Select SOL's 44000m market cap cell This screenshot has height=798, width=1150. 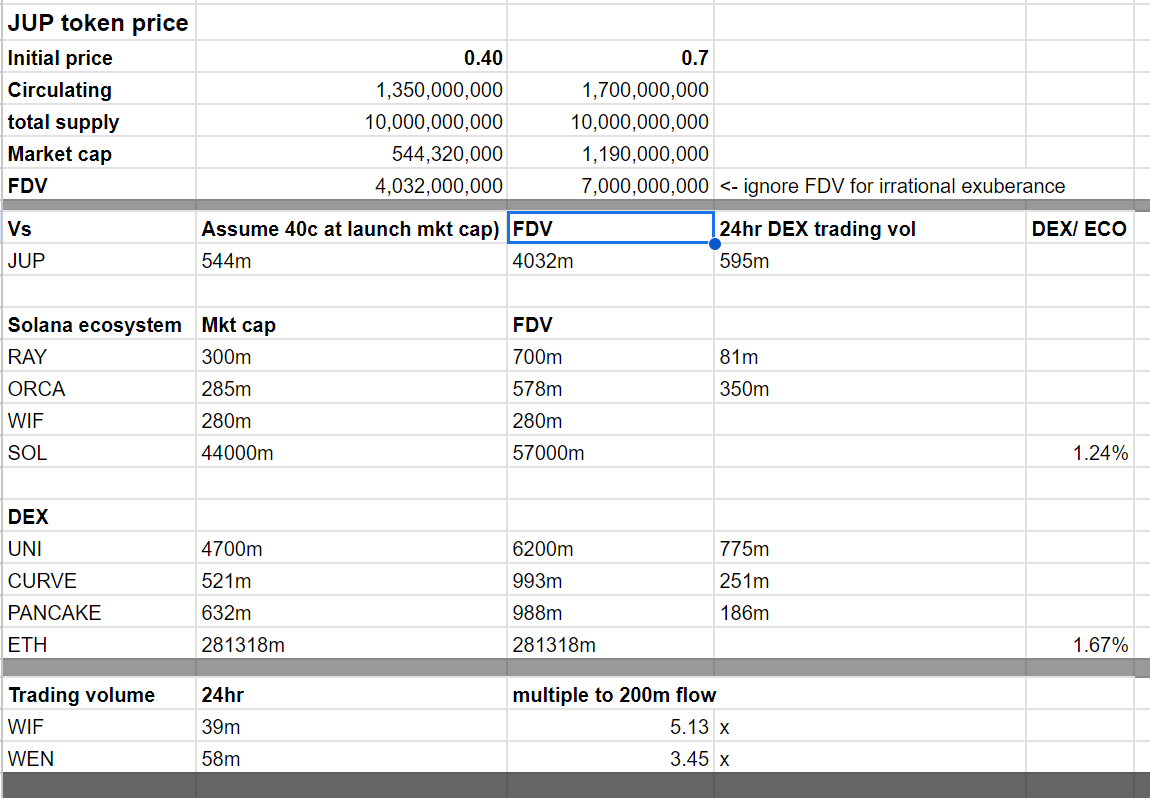[x=351, y=453]
